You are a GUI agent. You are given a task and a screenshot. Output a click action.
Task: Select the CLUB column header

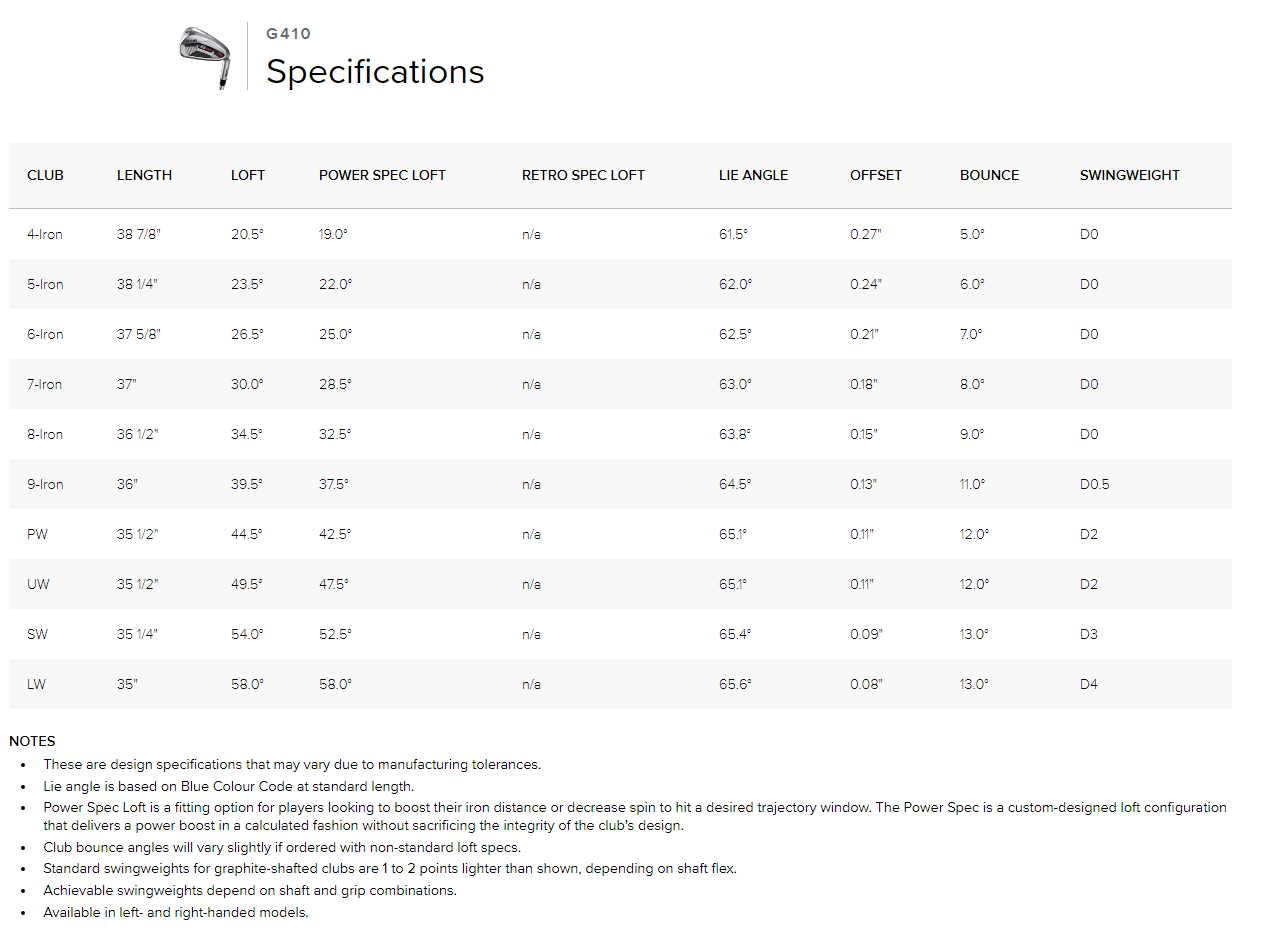45,175
